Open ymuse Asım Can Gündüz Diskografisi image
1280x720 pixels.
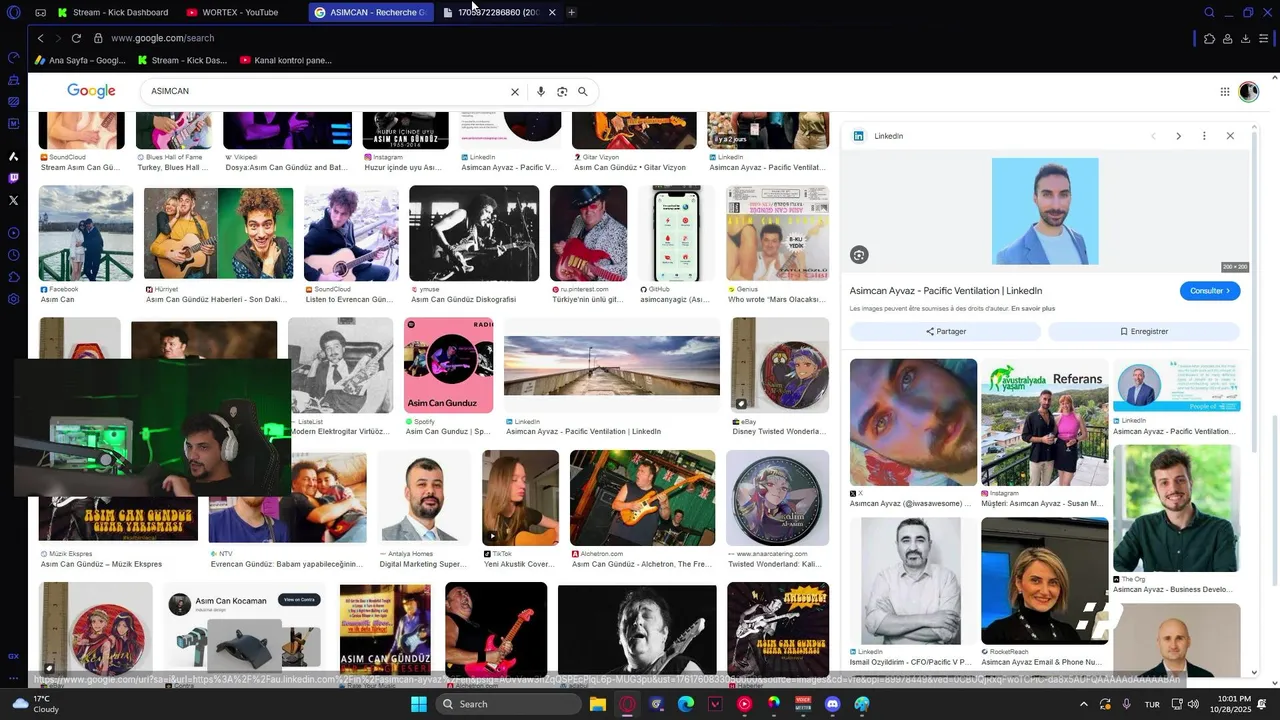click(474, 233)
